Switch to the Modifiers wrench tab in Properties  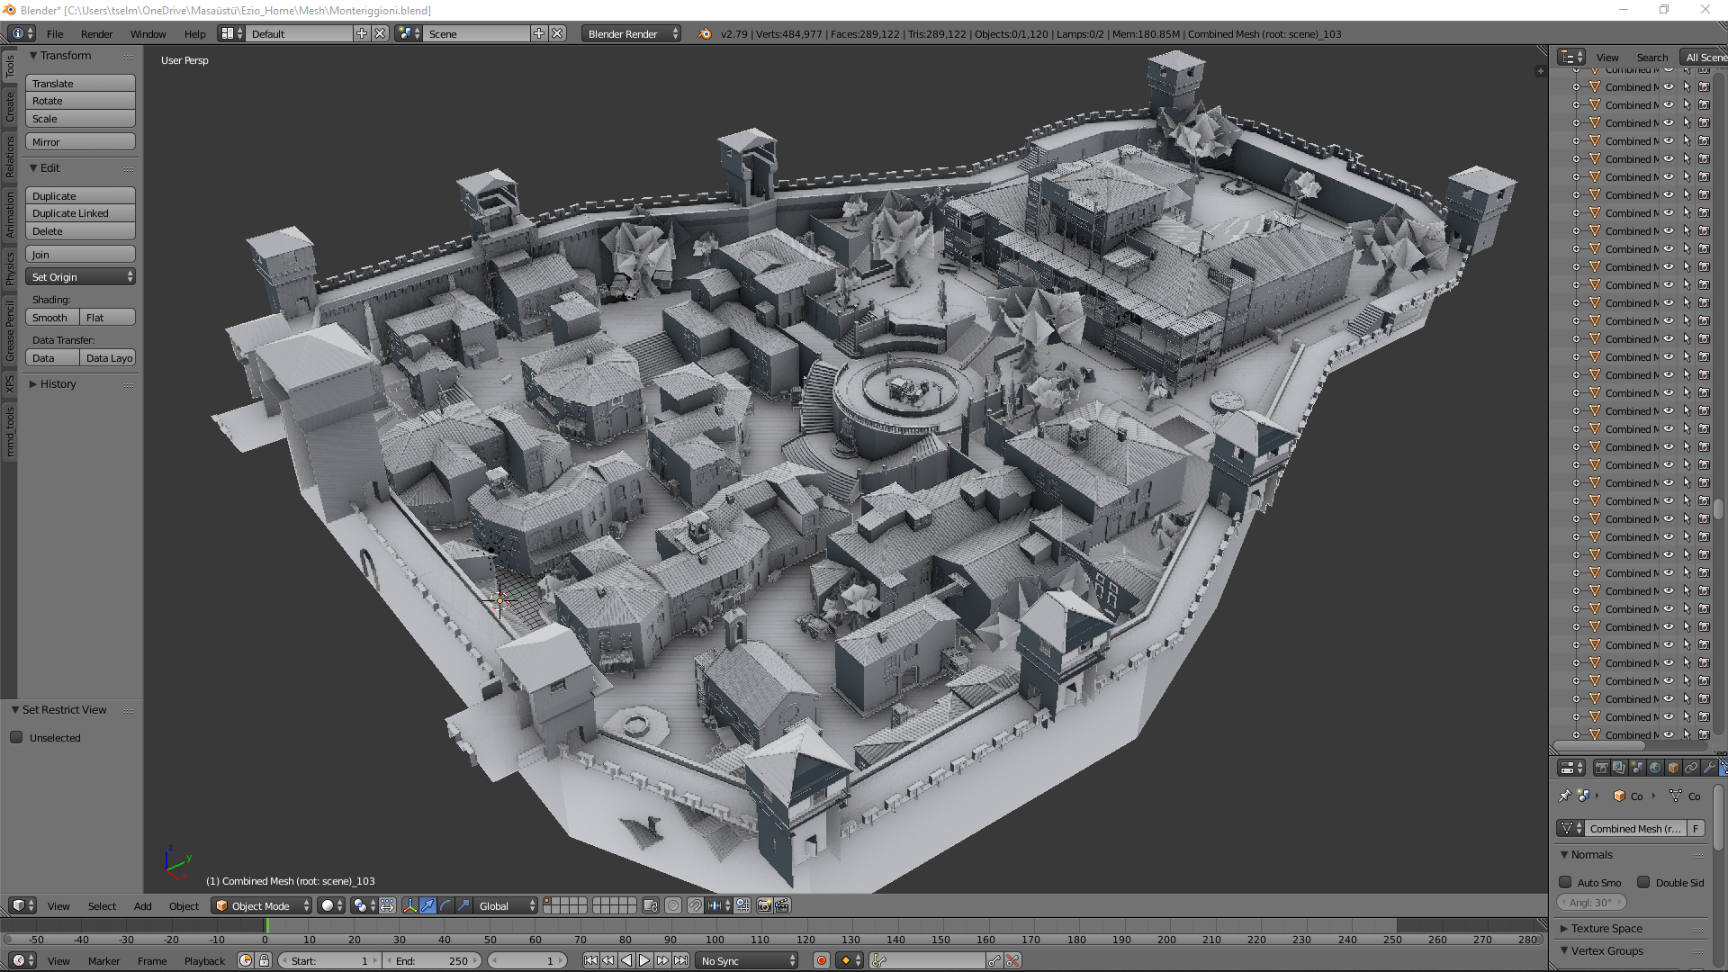pyautogui.click(x=1709, y=768)
